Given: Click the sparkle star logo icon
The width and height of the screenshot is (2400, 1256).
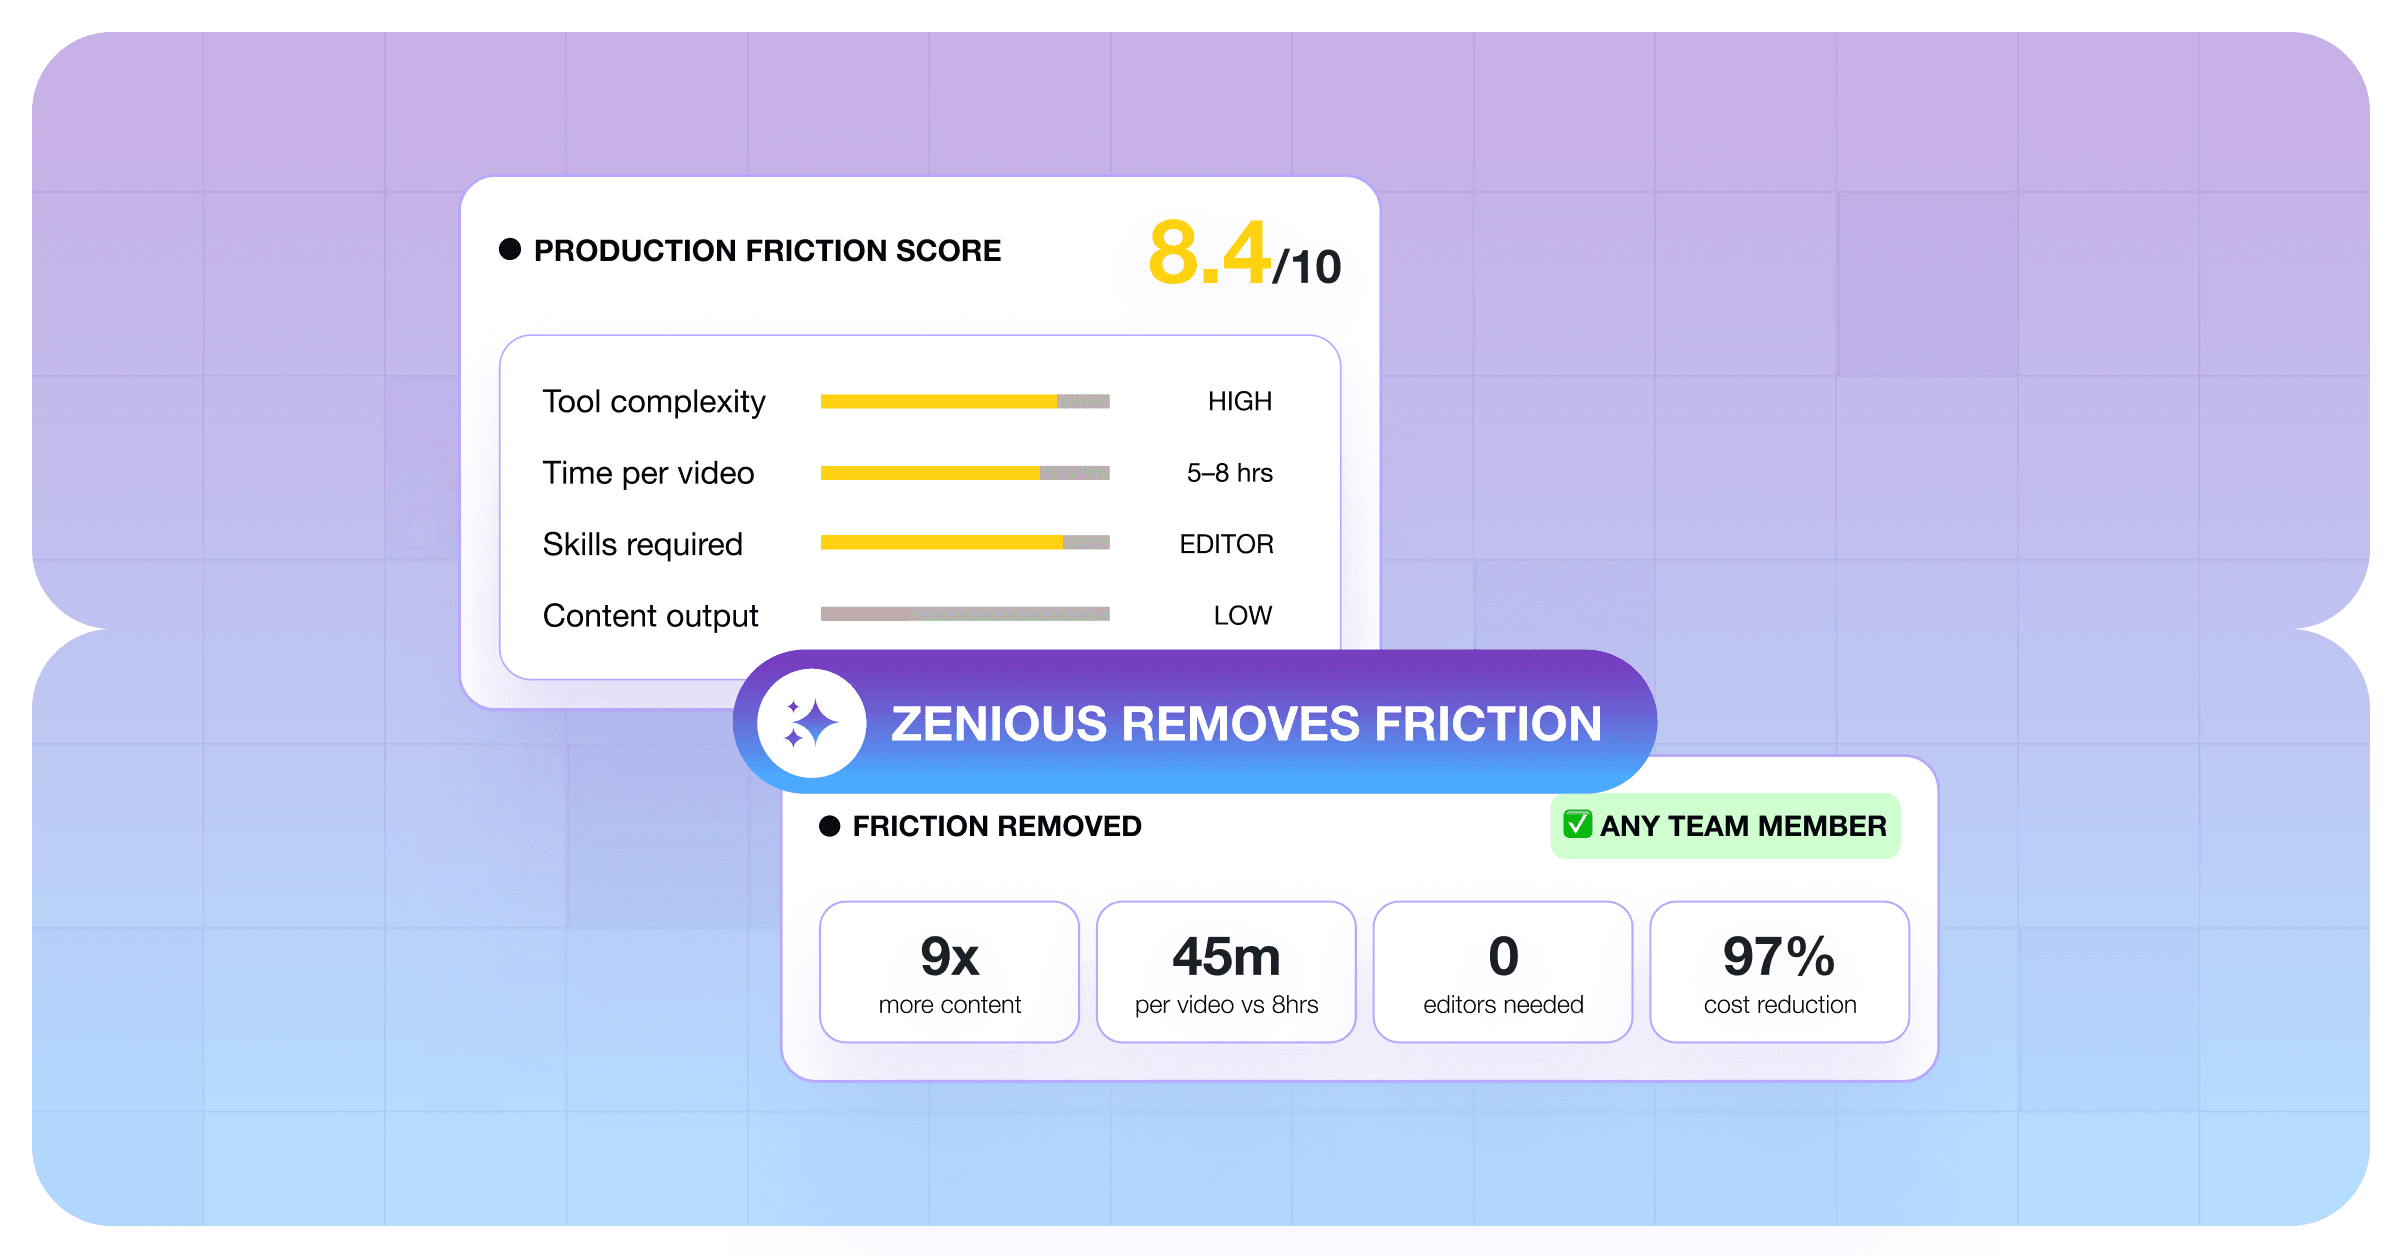Looking at the screenshot, I should point(811,723).
